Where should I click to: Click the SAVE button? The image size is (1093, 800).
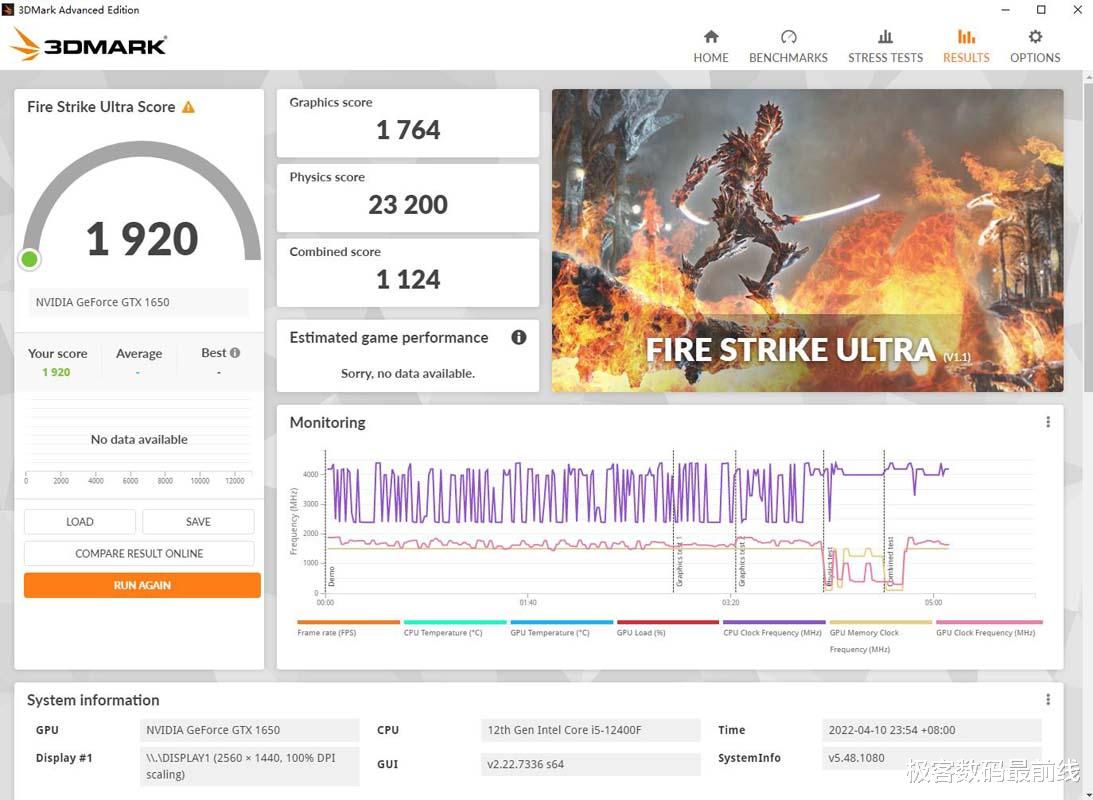198,522
